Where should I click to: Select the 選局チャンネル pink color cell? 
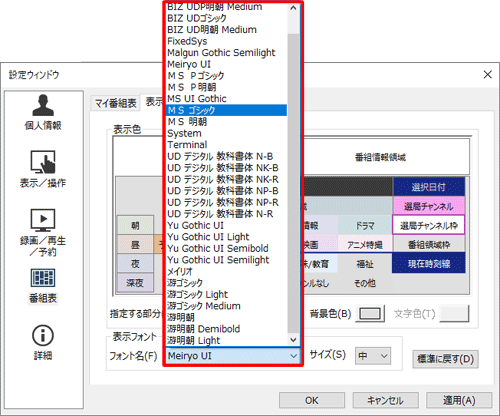point(429,206)
